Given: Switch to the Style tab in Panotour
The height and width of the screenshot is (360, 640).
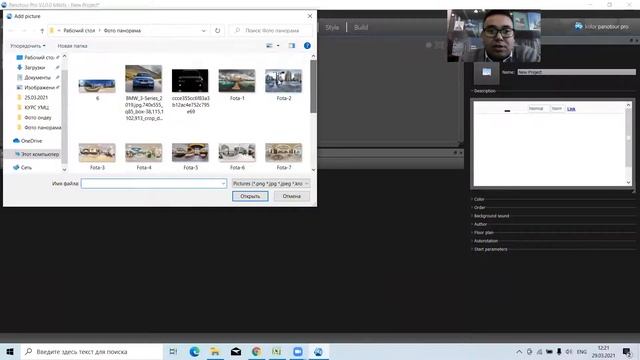Looking at the screenshot, I should [332, 27].
